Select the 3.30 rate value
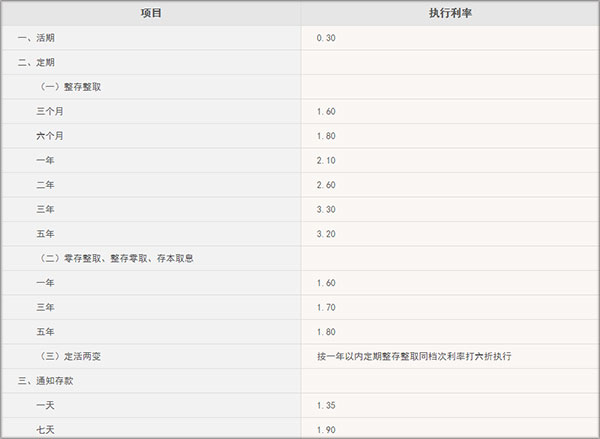The height and width of the screenshot is (439, 600). pyautogui.click(x=325, y=209)
